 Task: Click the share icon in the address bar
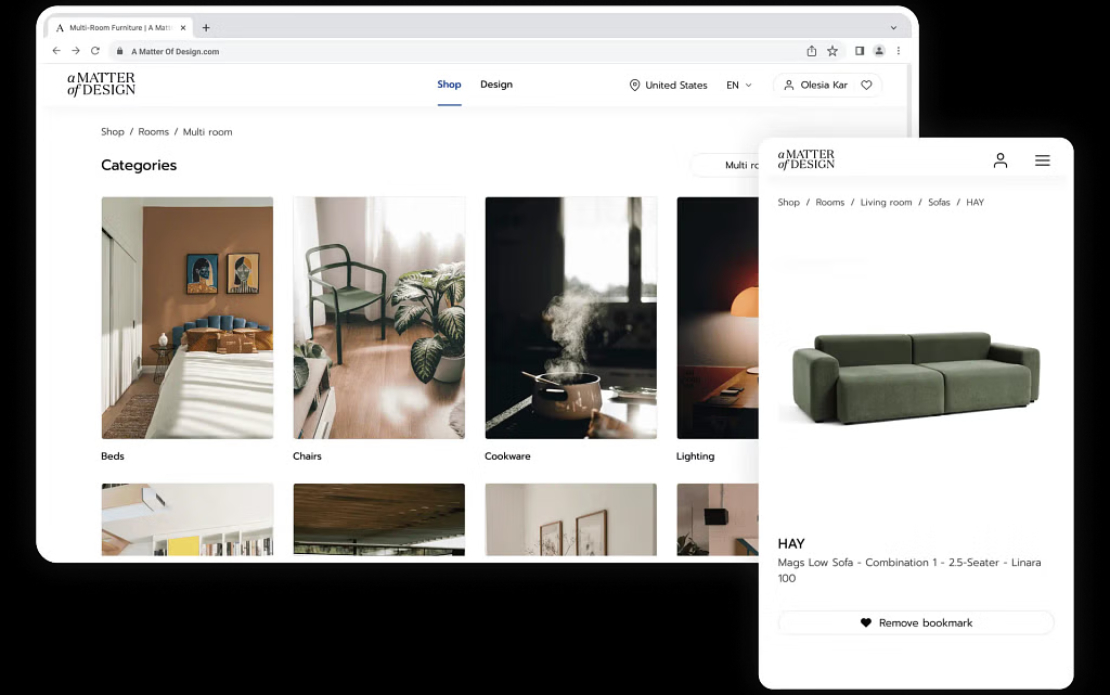click(811, 51)
